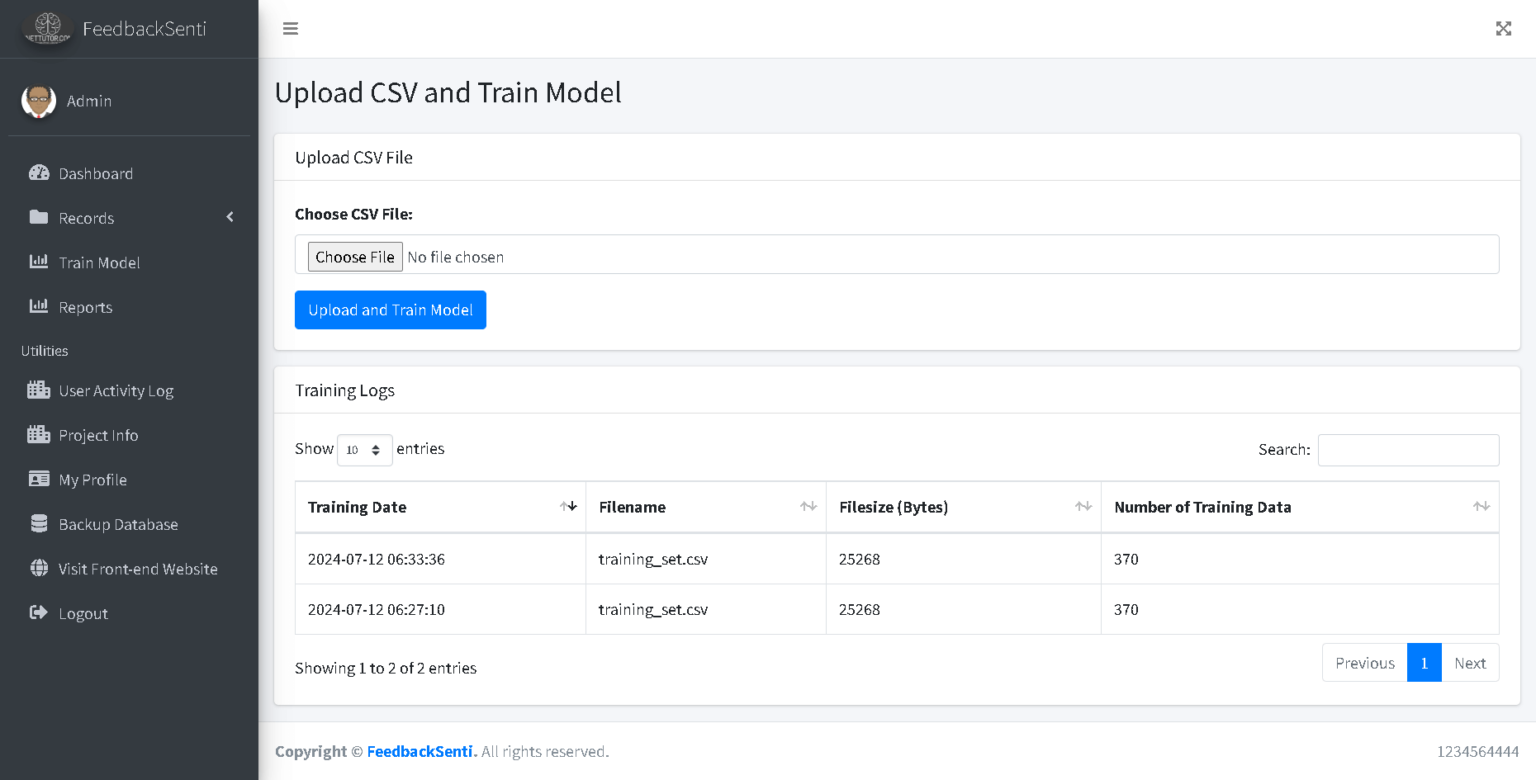Go to page 1 in pagination
1536x780 pixels.
[x=1424, y=662]
